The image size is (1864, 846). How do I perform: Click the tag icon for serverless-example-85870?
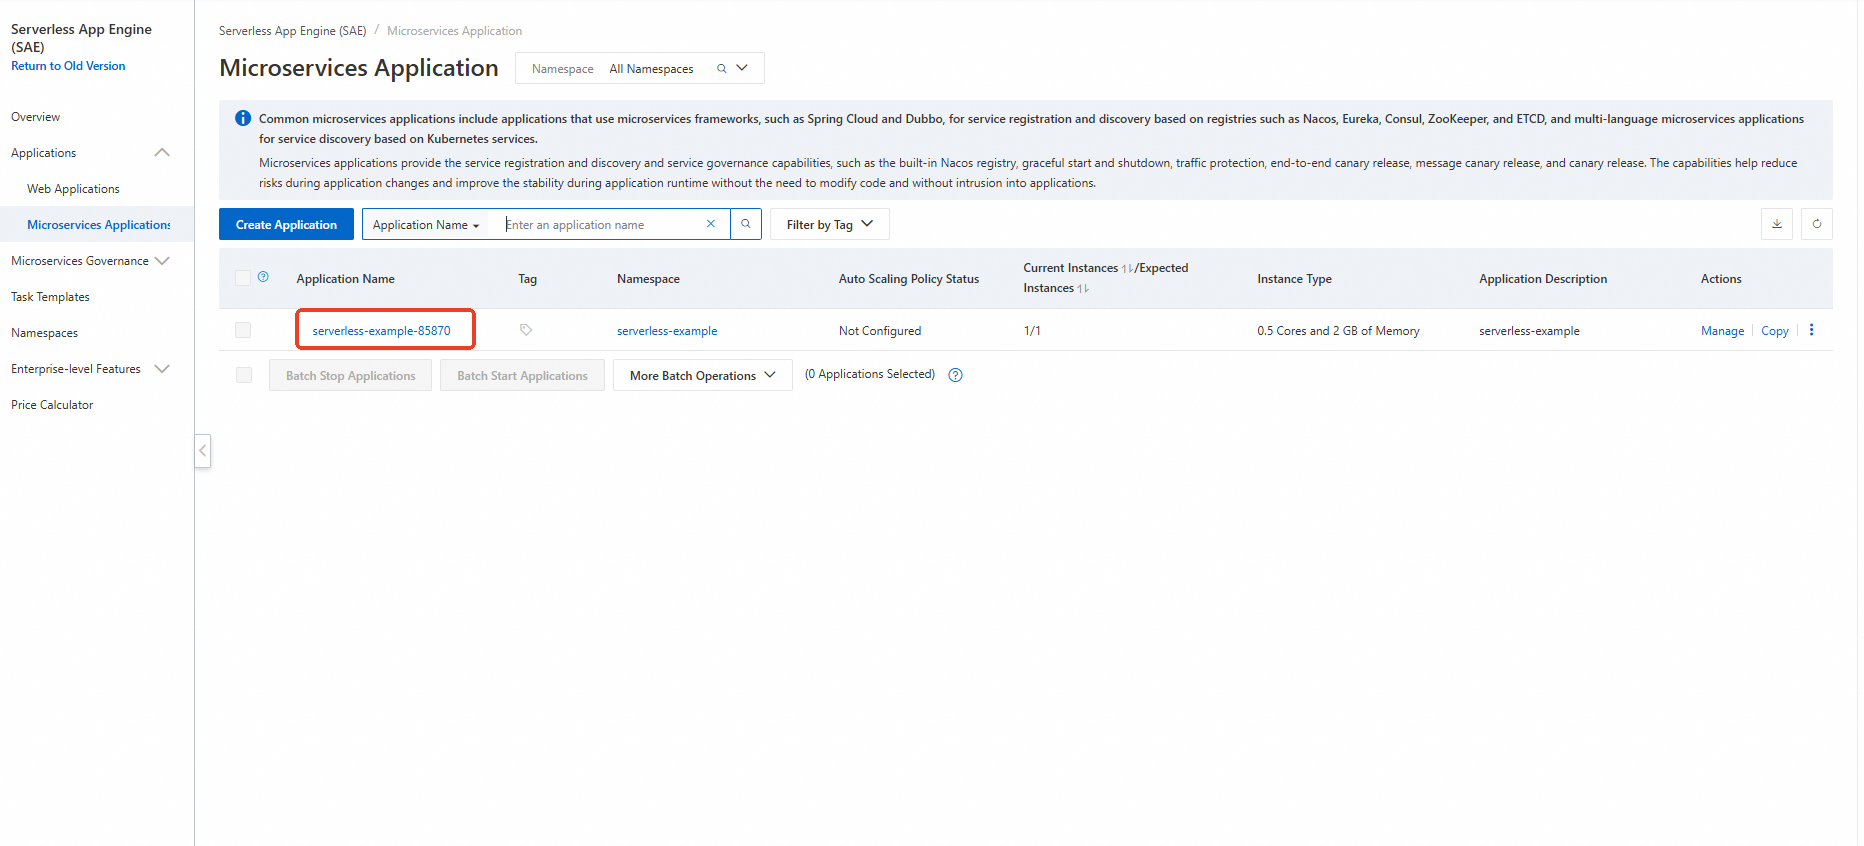526,330
